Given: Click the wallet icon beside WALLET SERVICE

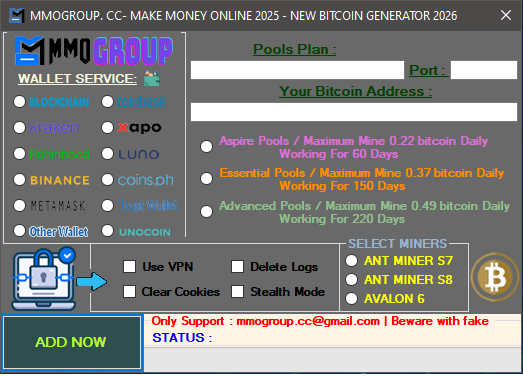Looking at the screenshot, I should click(x=152, y=79).
